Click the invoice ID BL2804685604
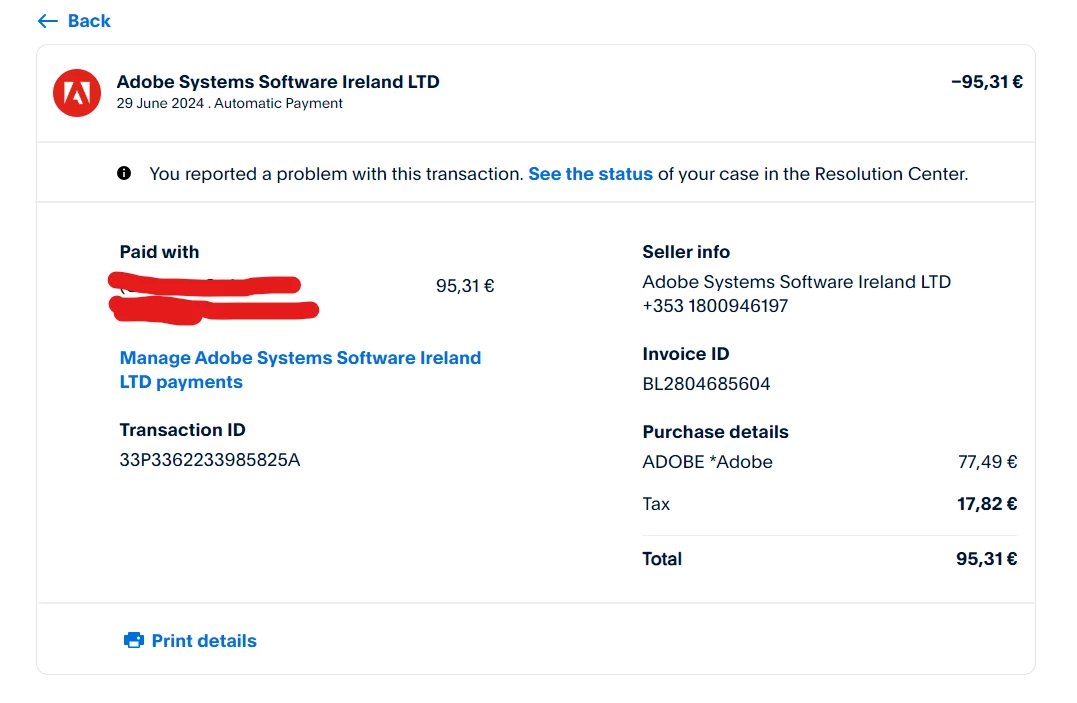The width and height of the screenshot is (1077, 703). click(x=706, y=384)
